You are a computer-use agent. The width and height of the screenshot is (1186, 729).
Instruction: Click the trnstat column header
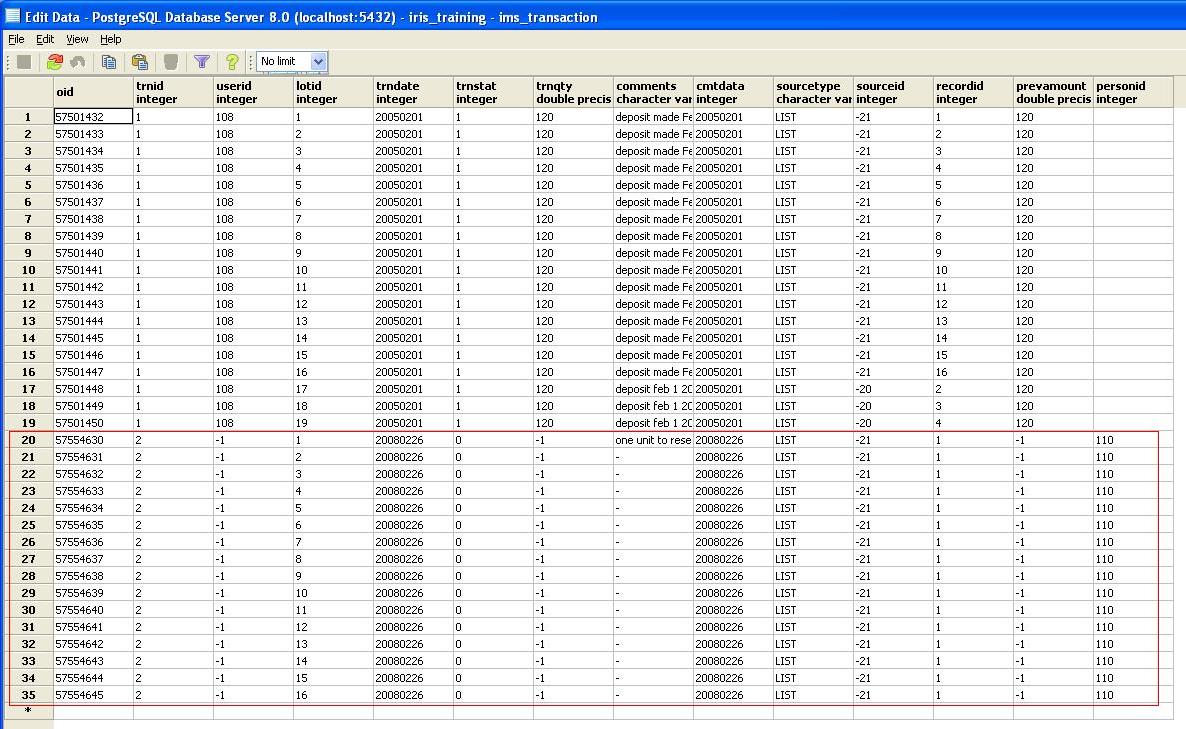click(x=494, y=92)
